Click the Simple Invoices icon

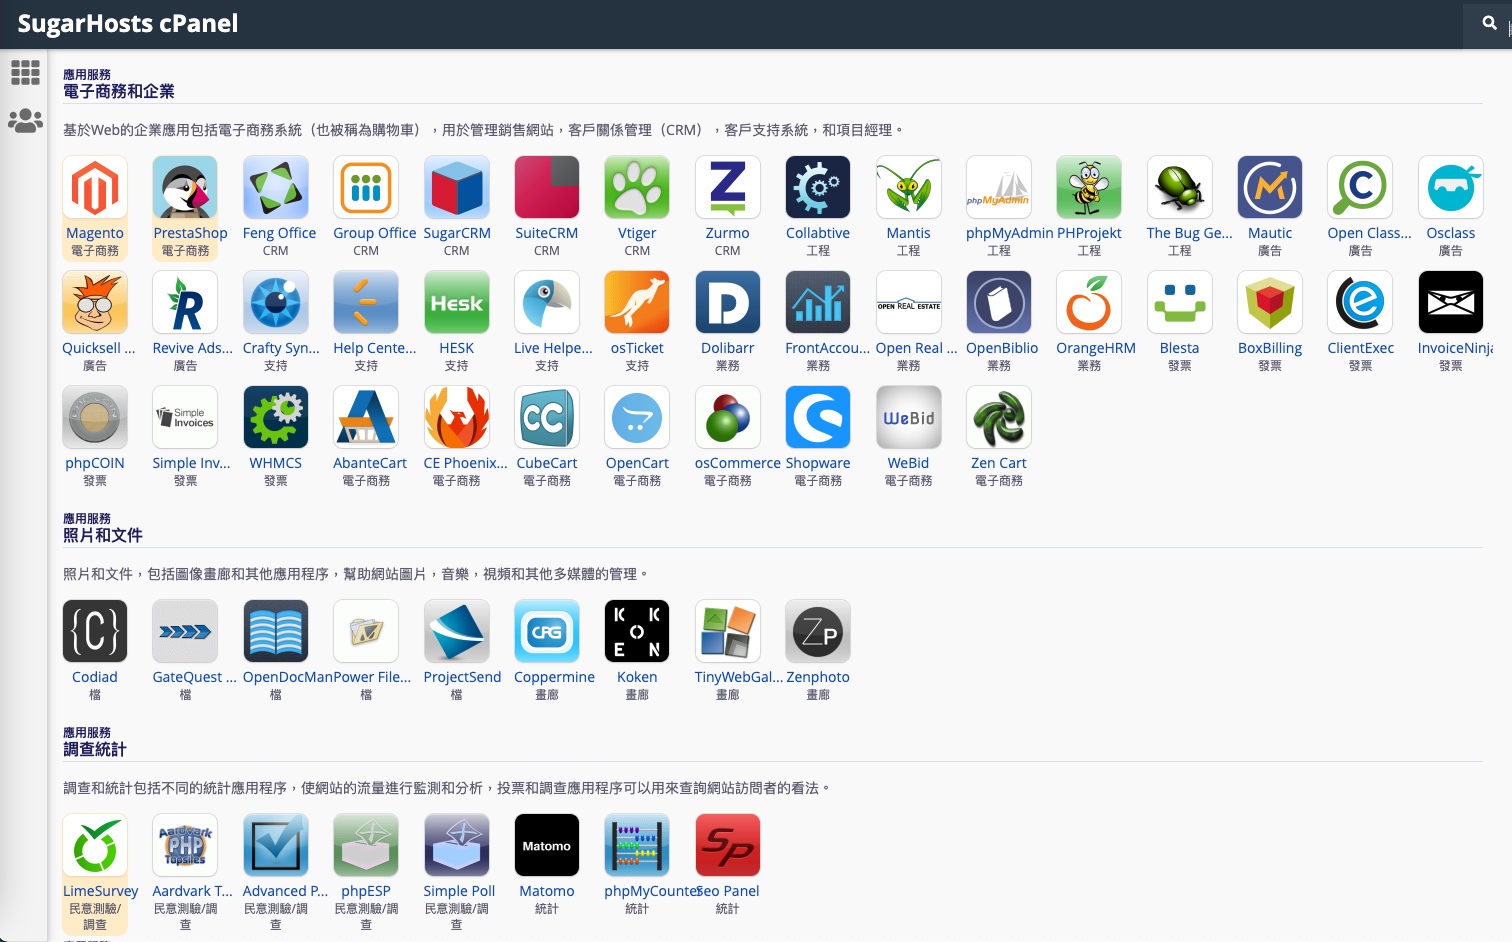point(185,417)
